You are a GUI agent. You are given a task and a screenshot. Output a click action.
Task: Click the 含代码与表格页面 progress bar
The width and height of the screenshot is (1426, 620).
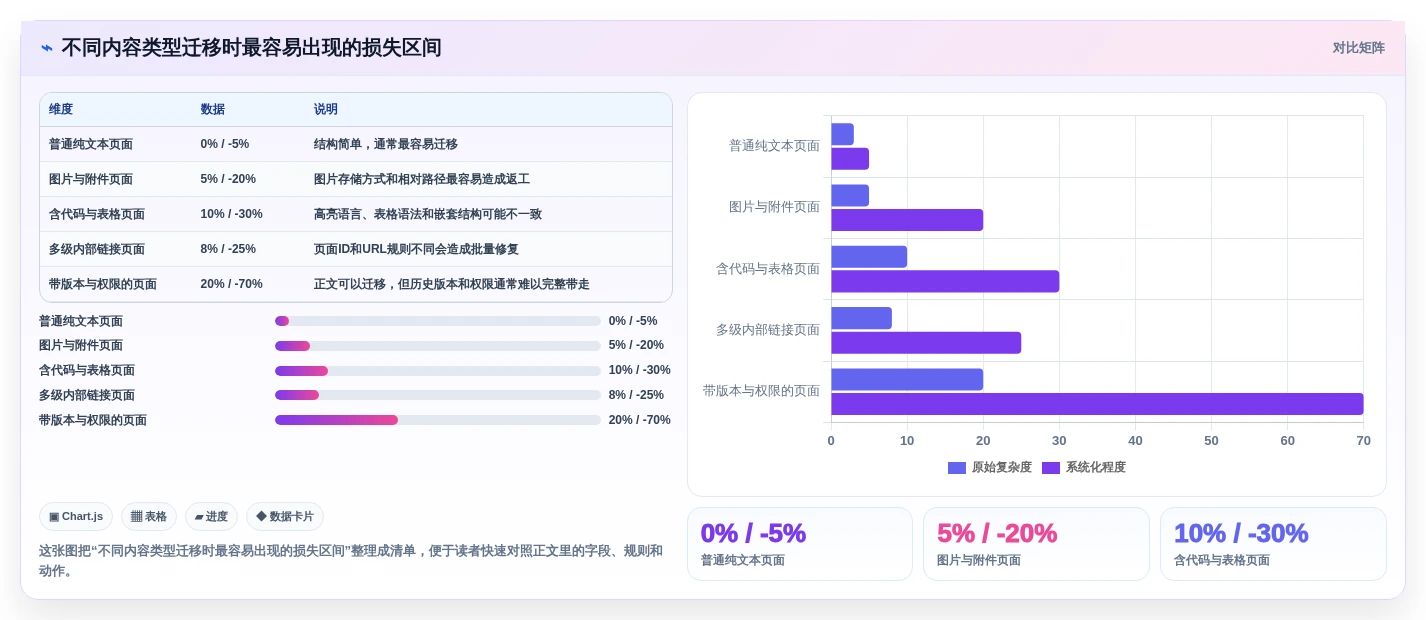pos(438,371)
